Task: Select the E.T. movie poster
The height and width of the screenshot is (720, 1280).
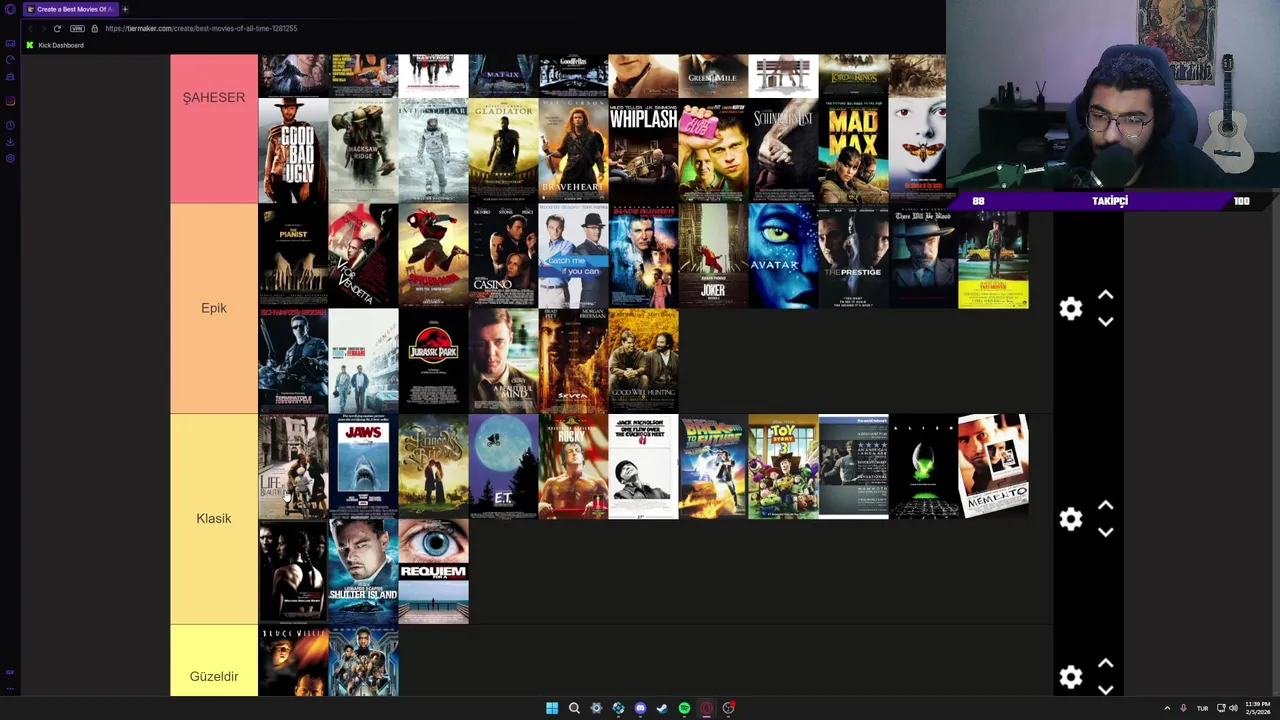Action: [503, 467]
